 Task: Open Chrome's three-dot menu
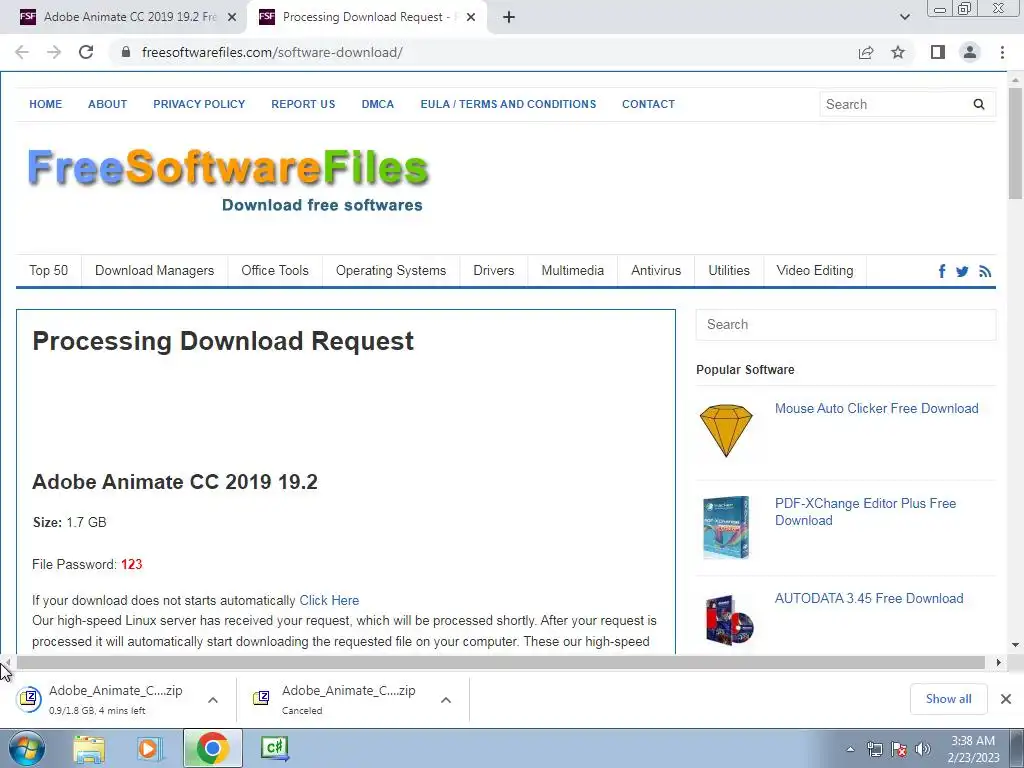pyautogui.click(x=1002, y=52)
